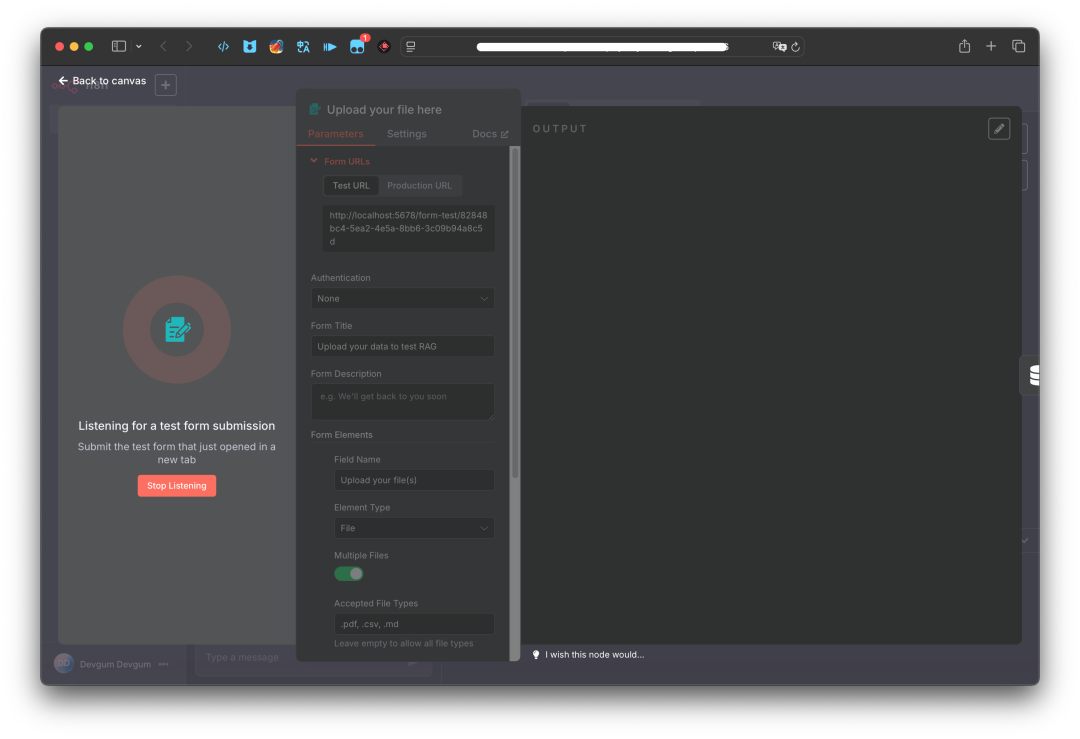Click the developer code extension icon
Viewport: 1080px width, 739px height.
[223, 46]
